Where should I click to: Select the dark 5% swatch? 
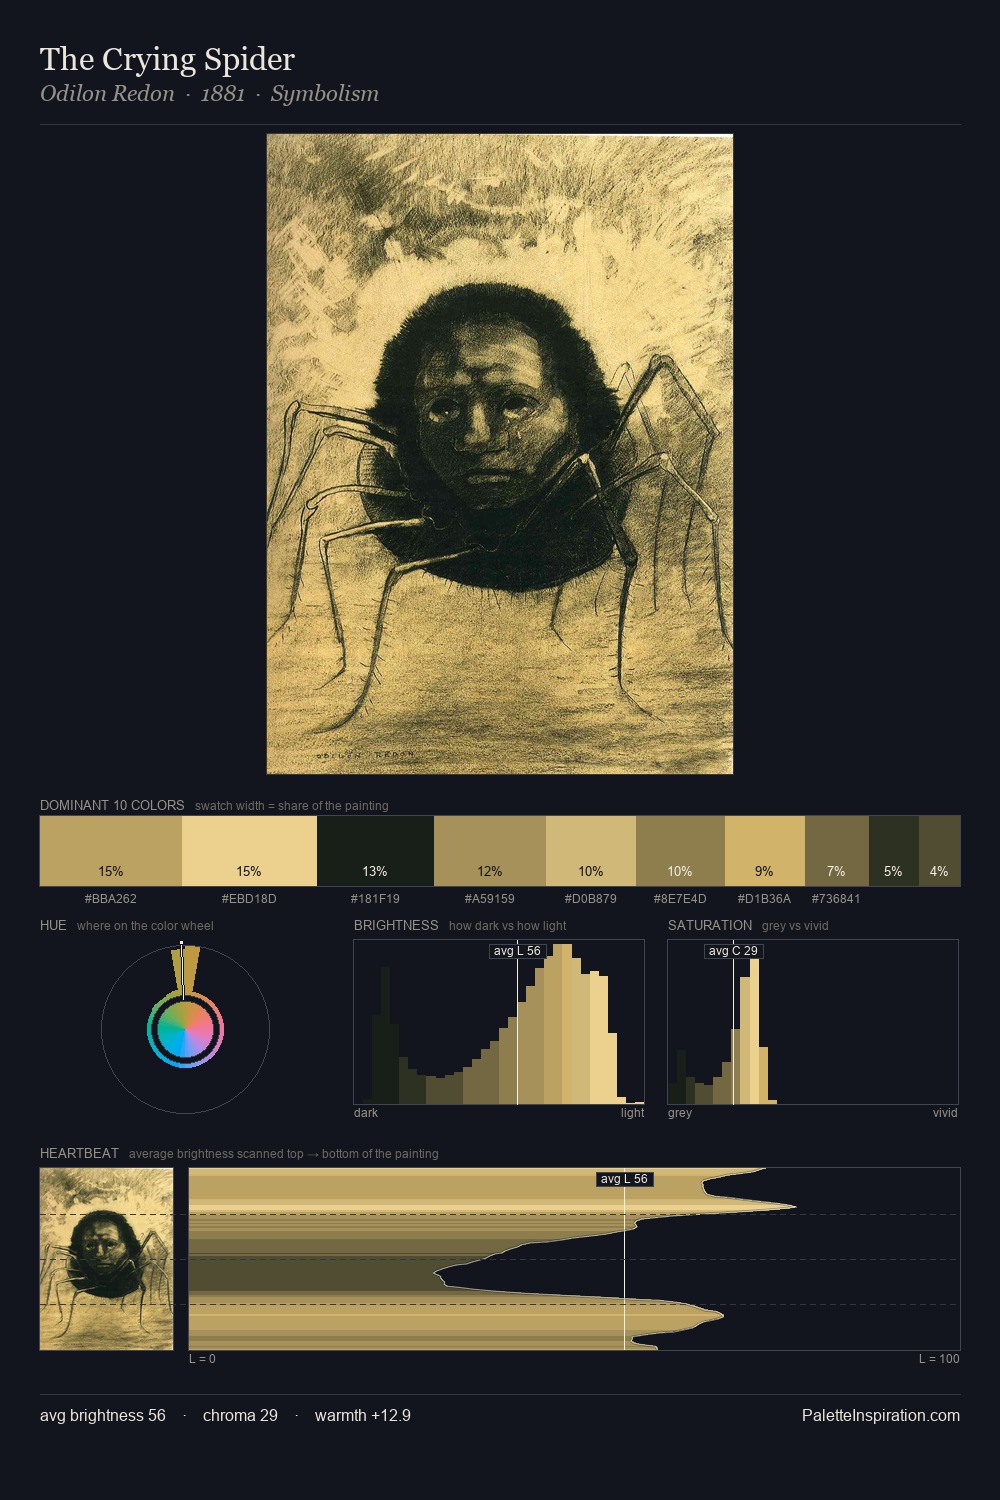coord(894,851)
